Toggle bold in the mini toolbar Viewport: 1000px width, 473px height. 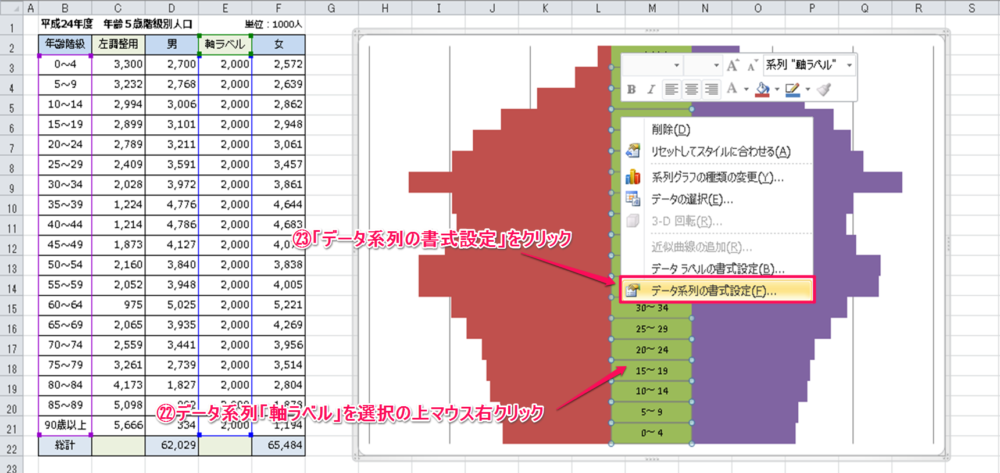(632, 89)
